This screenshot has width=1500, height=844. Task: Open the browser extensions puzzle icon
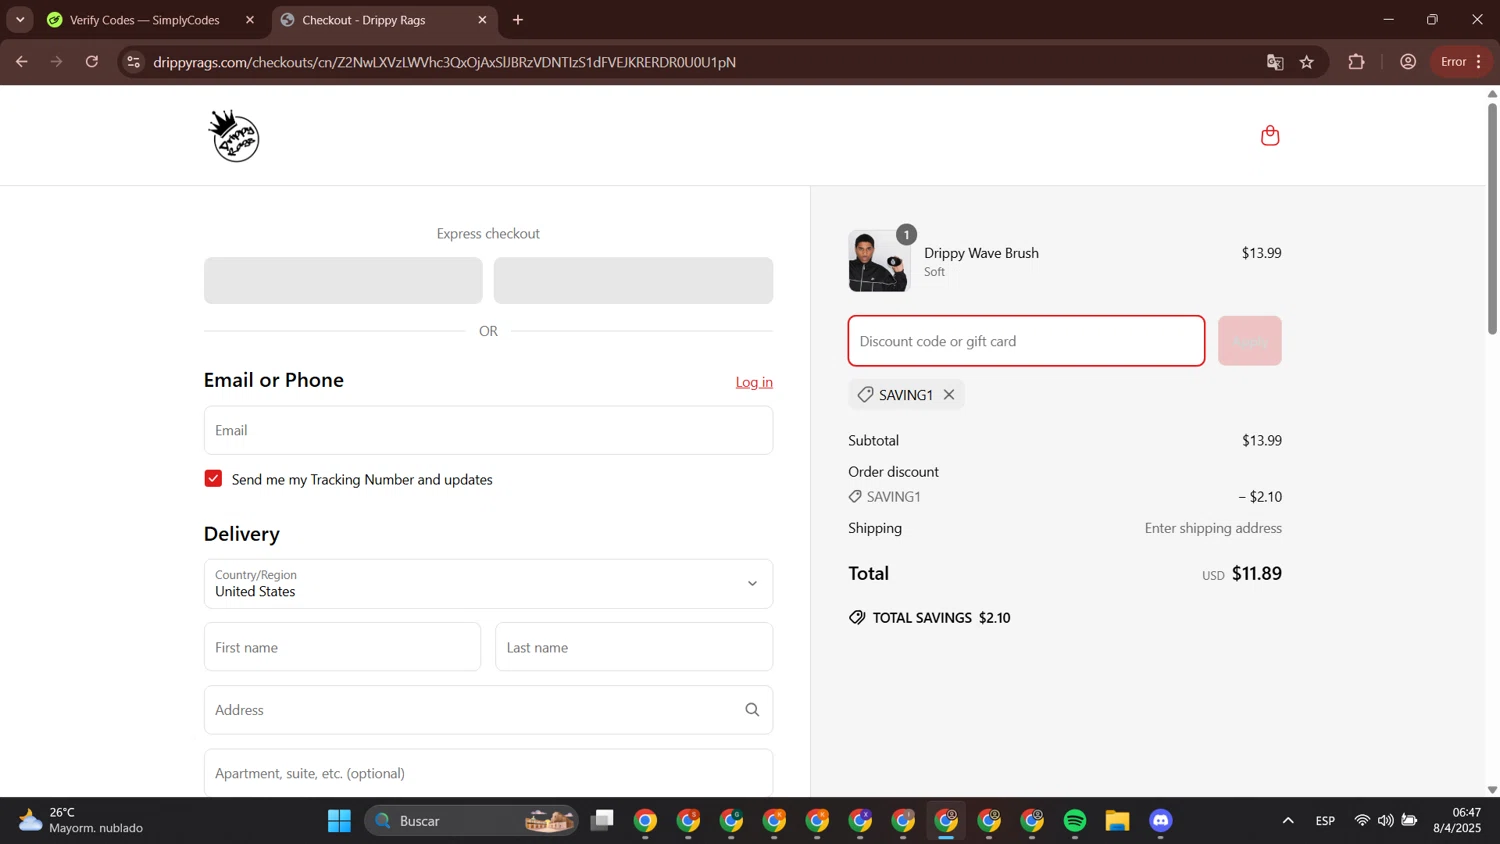(1356, 62)
